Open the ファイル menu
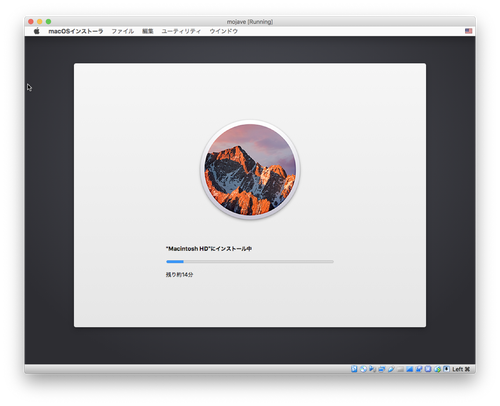This screenshot has width=500, height=406. coord(123,31)
